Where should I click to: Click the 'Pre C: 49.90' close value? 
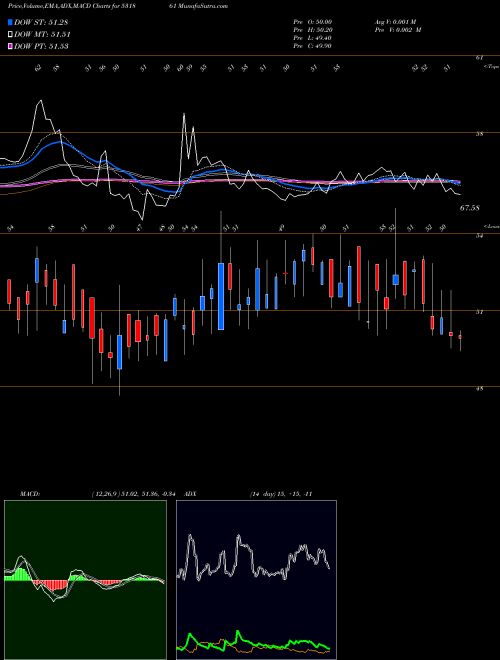(x=313, y=46)
